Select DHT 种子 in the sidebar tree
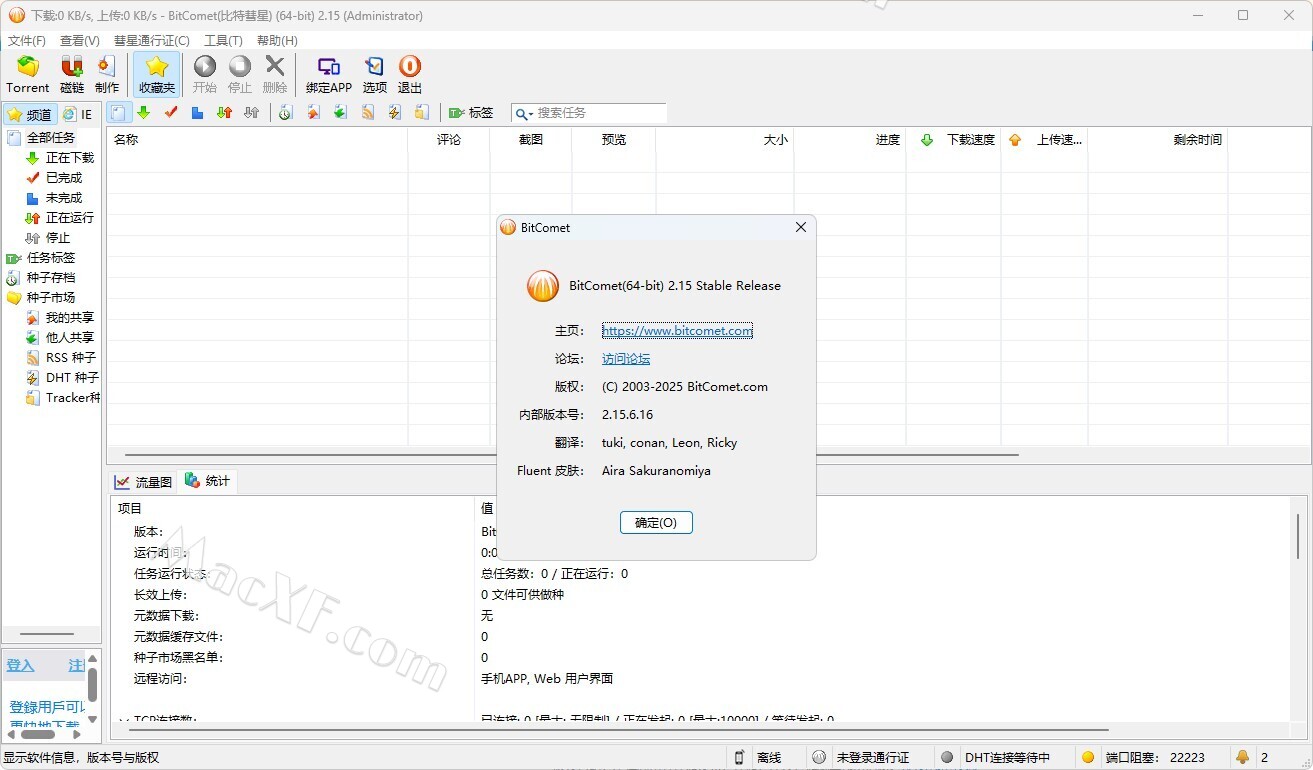Screen dimensions: 1313x770 coord(72,378)
